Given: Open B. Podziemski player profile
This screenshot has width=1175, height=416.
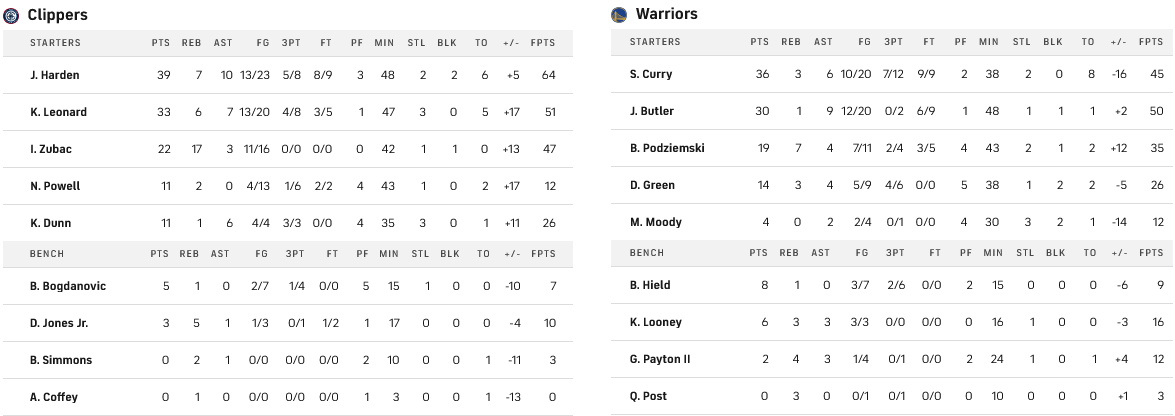Looking at the screenshot, I should pyautogui.click(x=667, y=148).
